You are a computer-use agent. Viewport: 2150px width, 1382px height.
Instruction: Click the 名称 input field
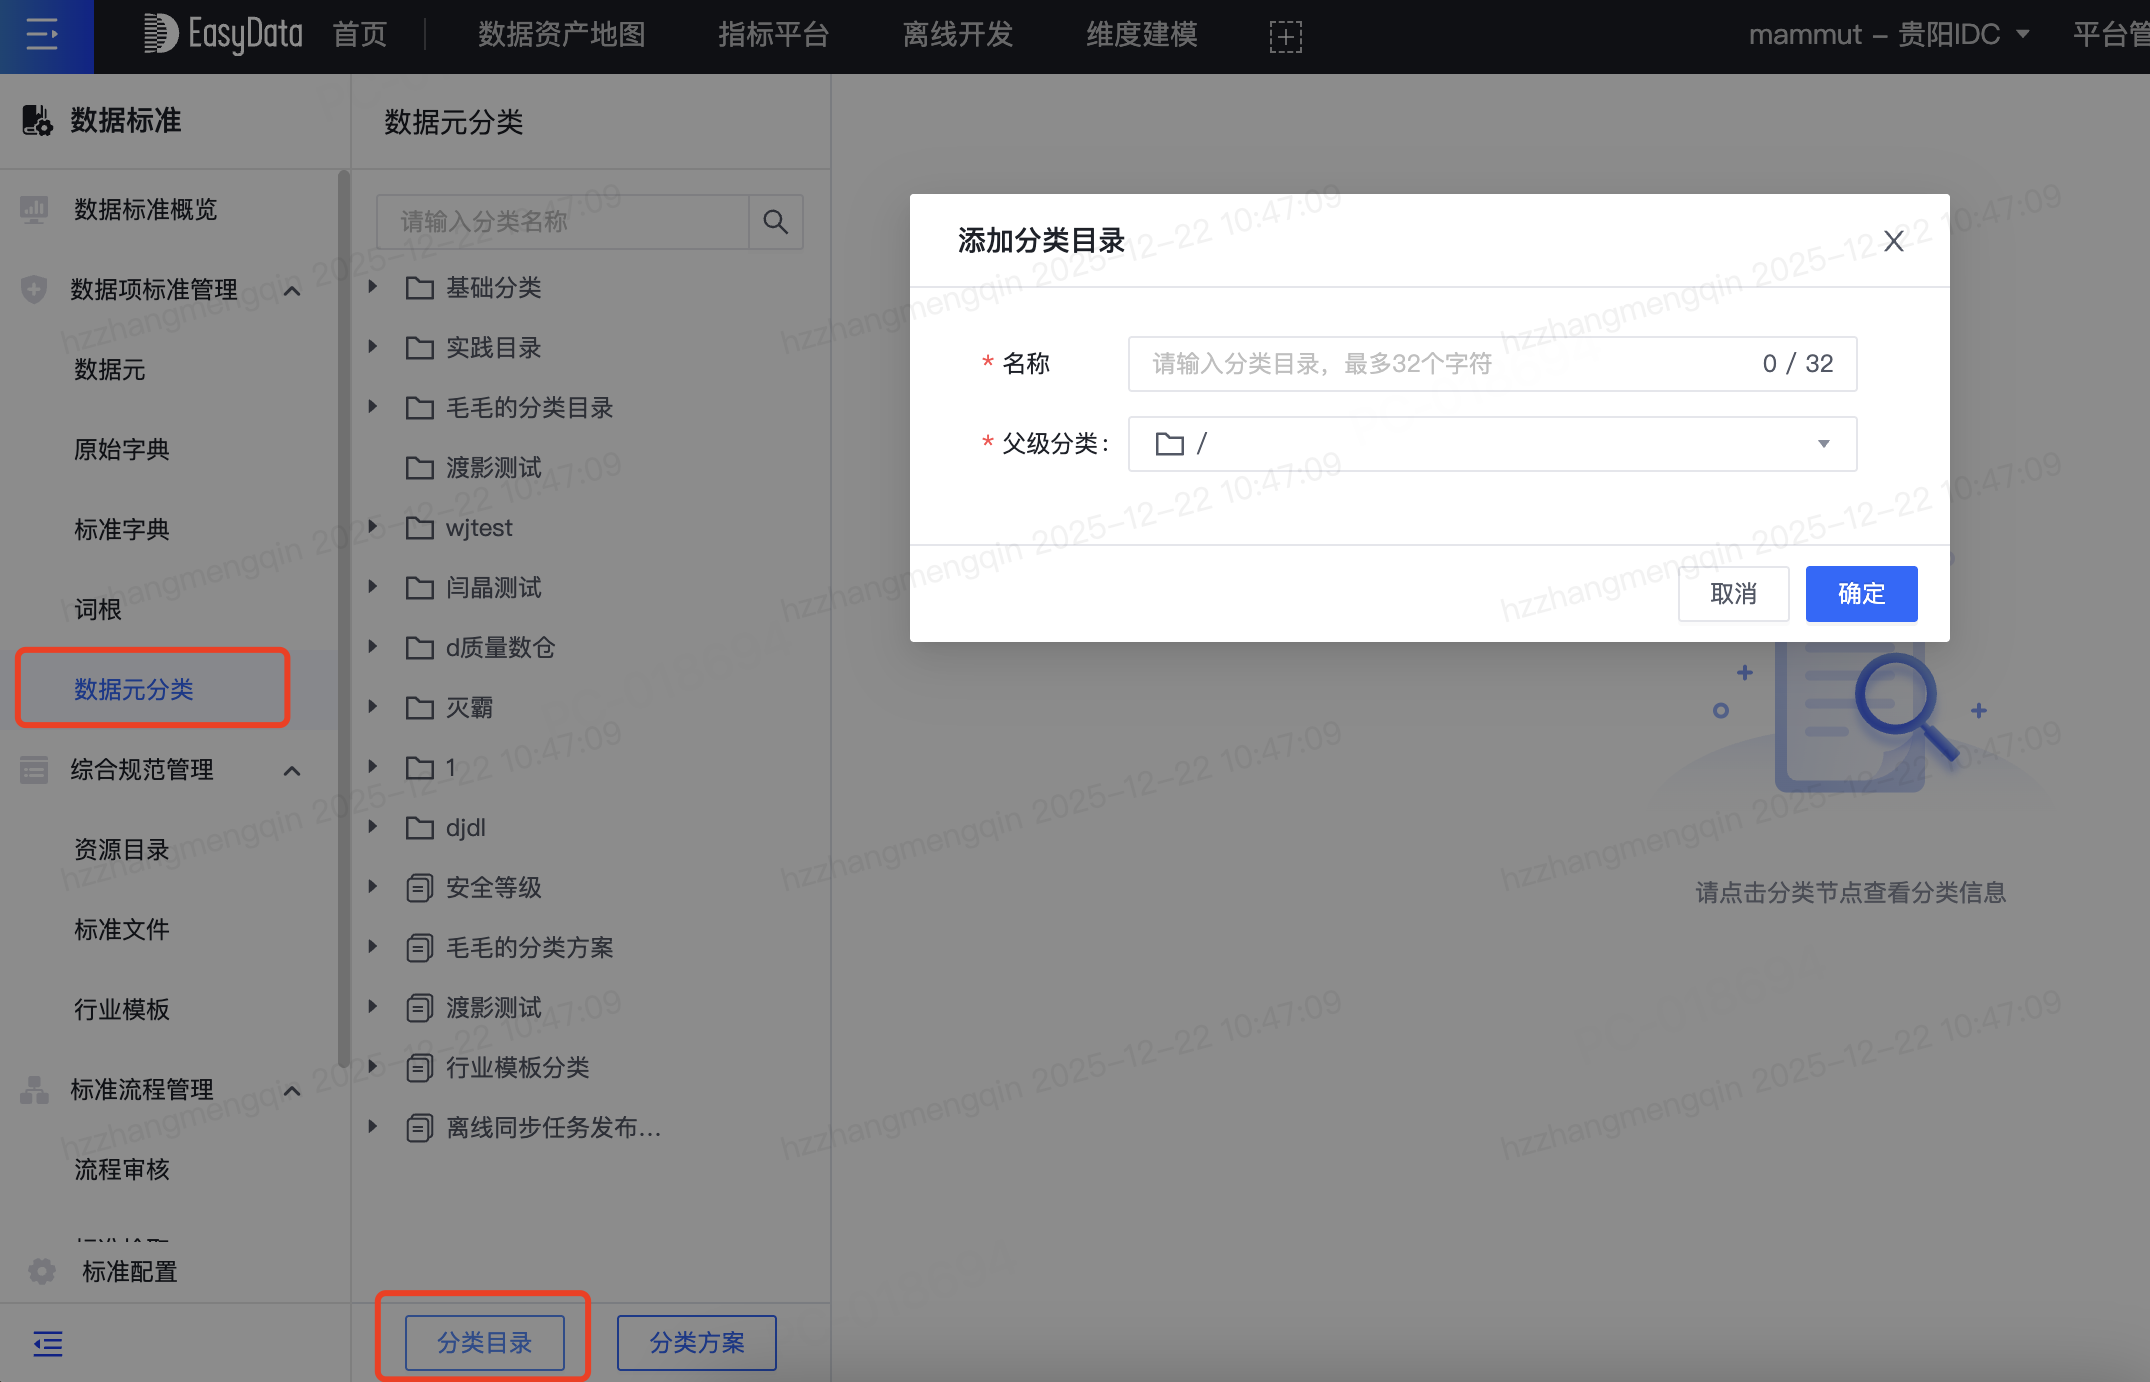click(x=1492, y=364)
